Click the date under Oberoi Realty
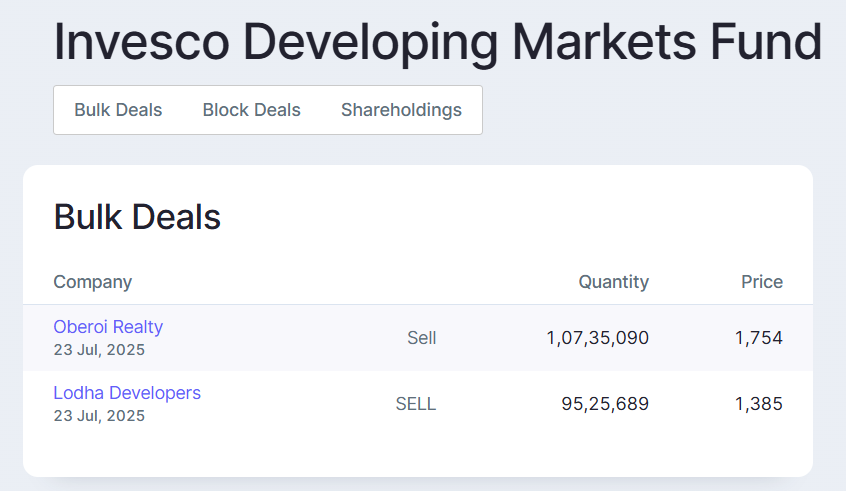 [99, 350]
